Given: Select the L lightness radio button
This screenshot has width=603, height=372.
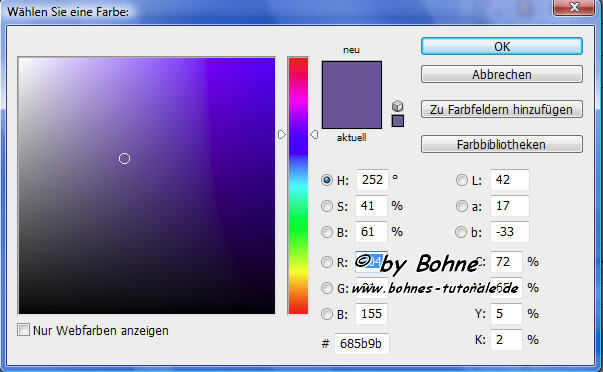Looking at the screenshot, I should 461,180.
